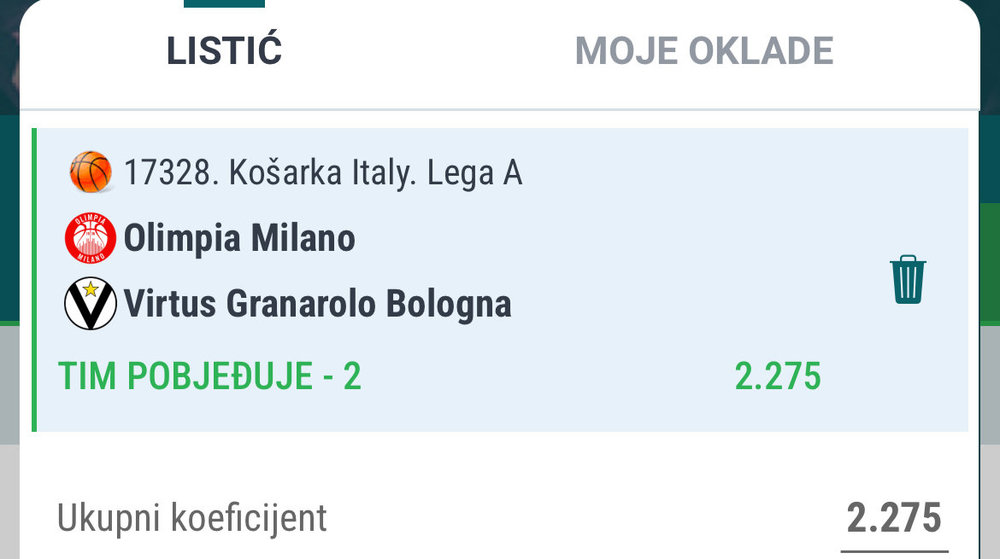The width and height of the screenshot is (1000, 559).
Task: Tap the green left border of the bet card
Action: pyautogui.click(x=34, y=280)
